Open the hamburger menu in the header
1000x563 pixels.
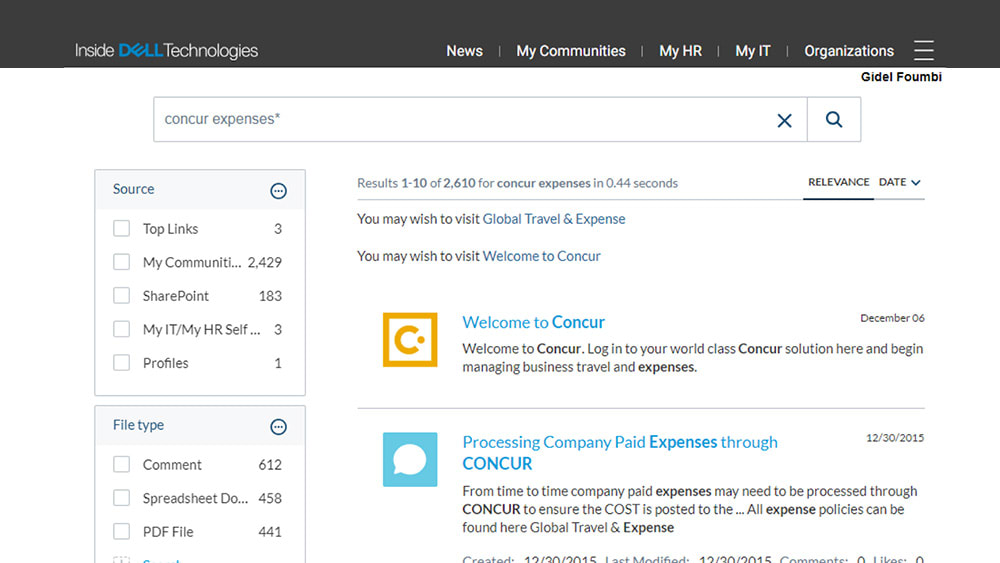(x=923, y=51)
